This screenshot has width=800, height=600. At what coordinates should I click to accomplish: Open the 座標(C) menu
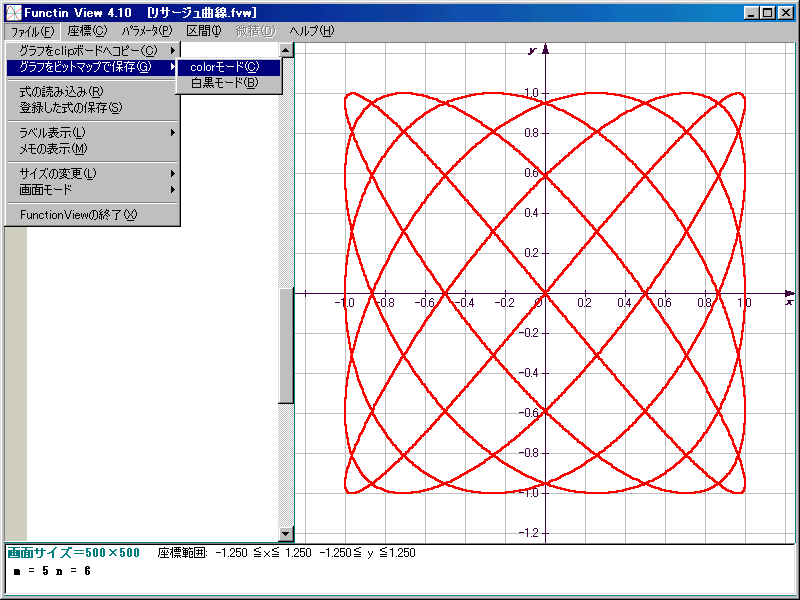87,31
